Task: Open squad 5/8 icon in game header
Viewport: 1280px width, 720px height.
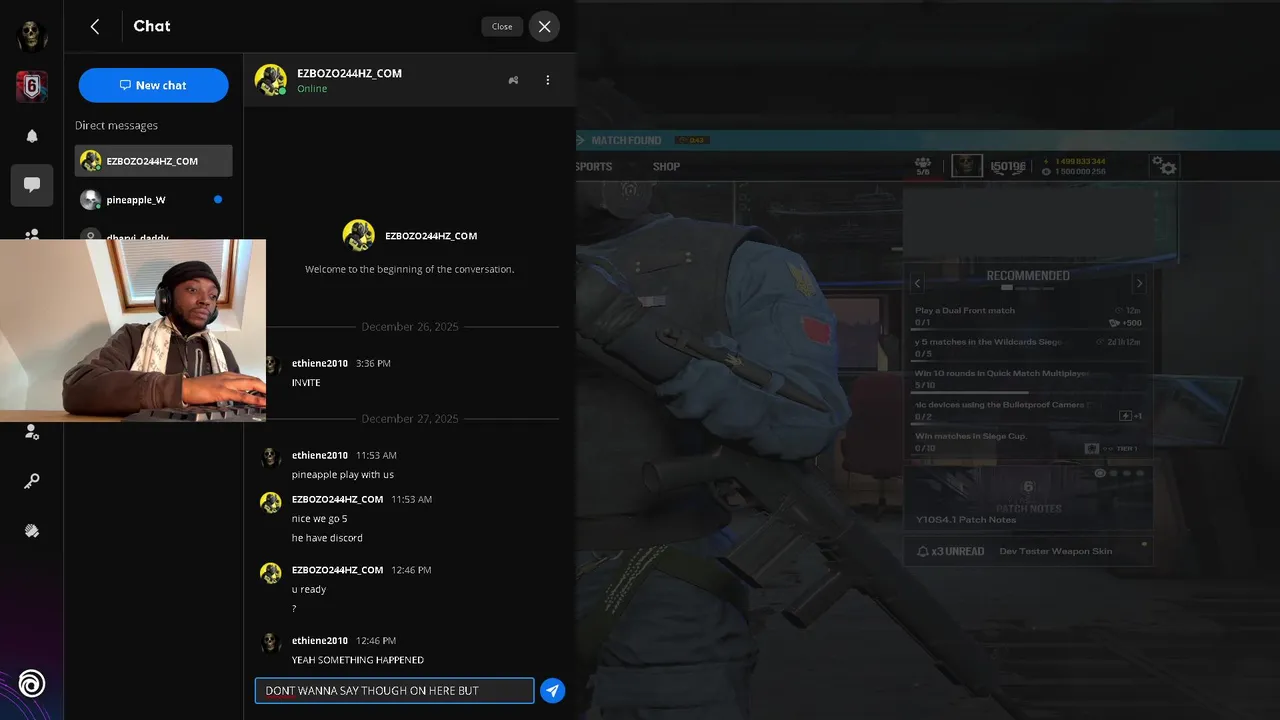Action: point(923,165)
